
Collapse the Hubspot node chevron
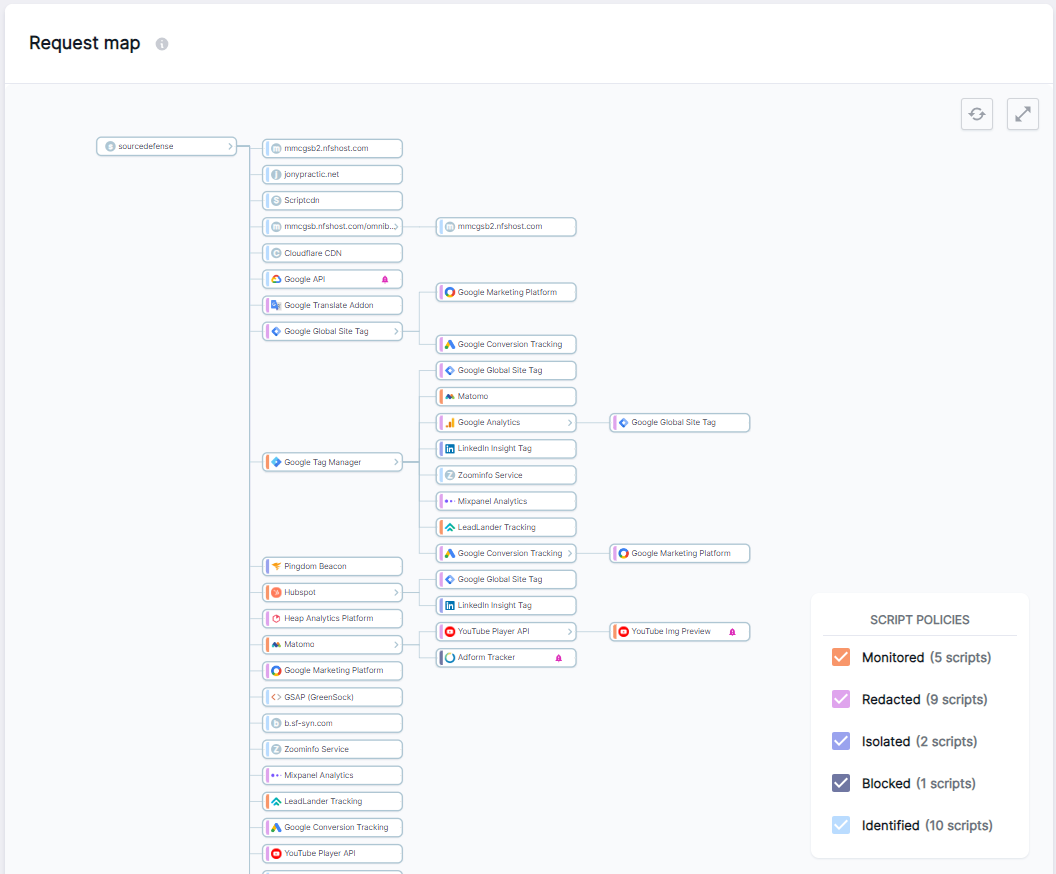coord(396,593)
